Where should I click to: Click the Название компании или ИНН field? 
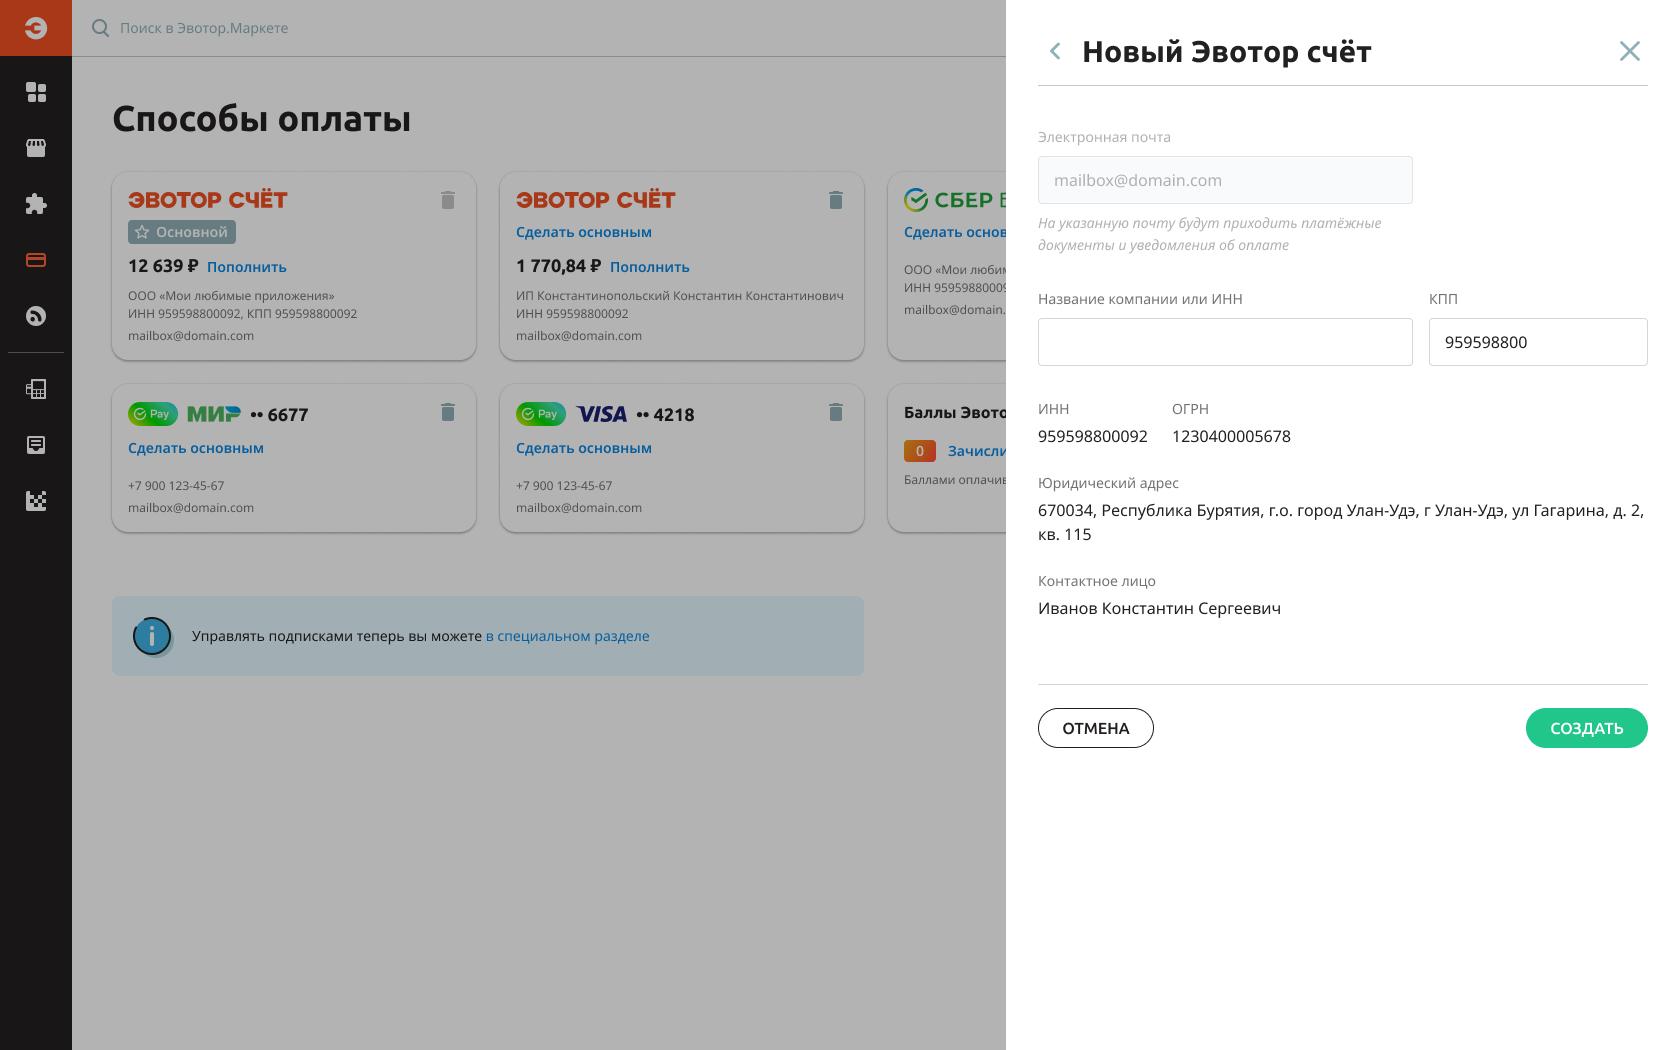pos(1225,342)
